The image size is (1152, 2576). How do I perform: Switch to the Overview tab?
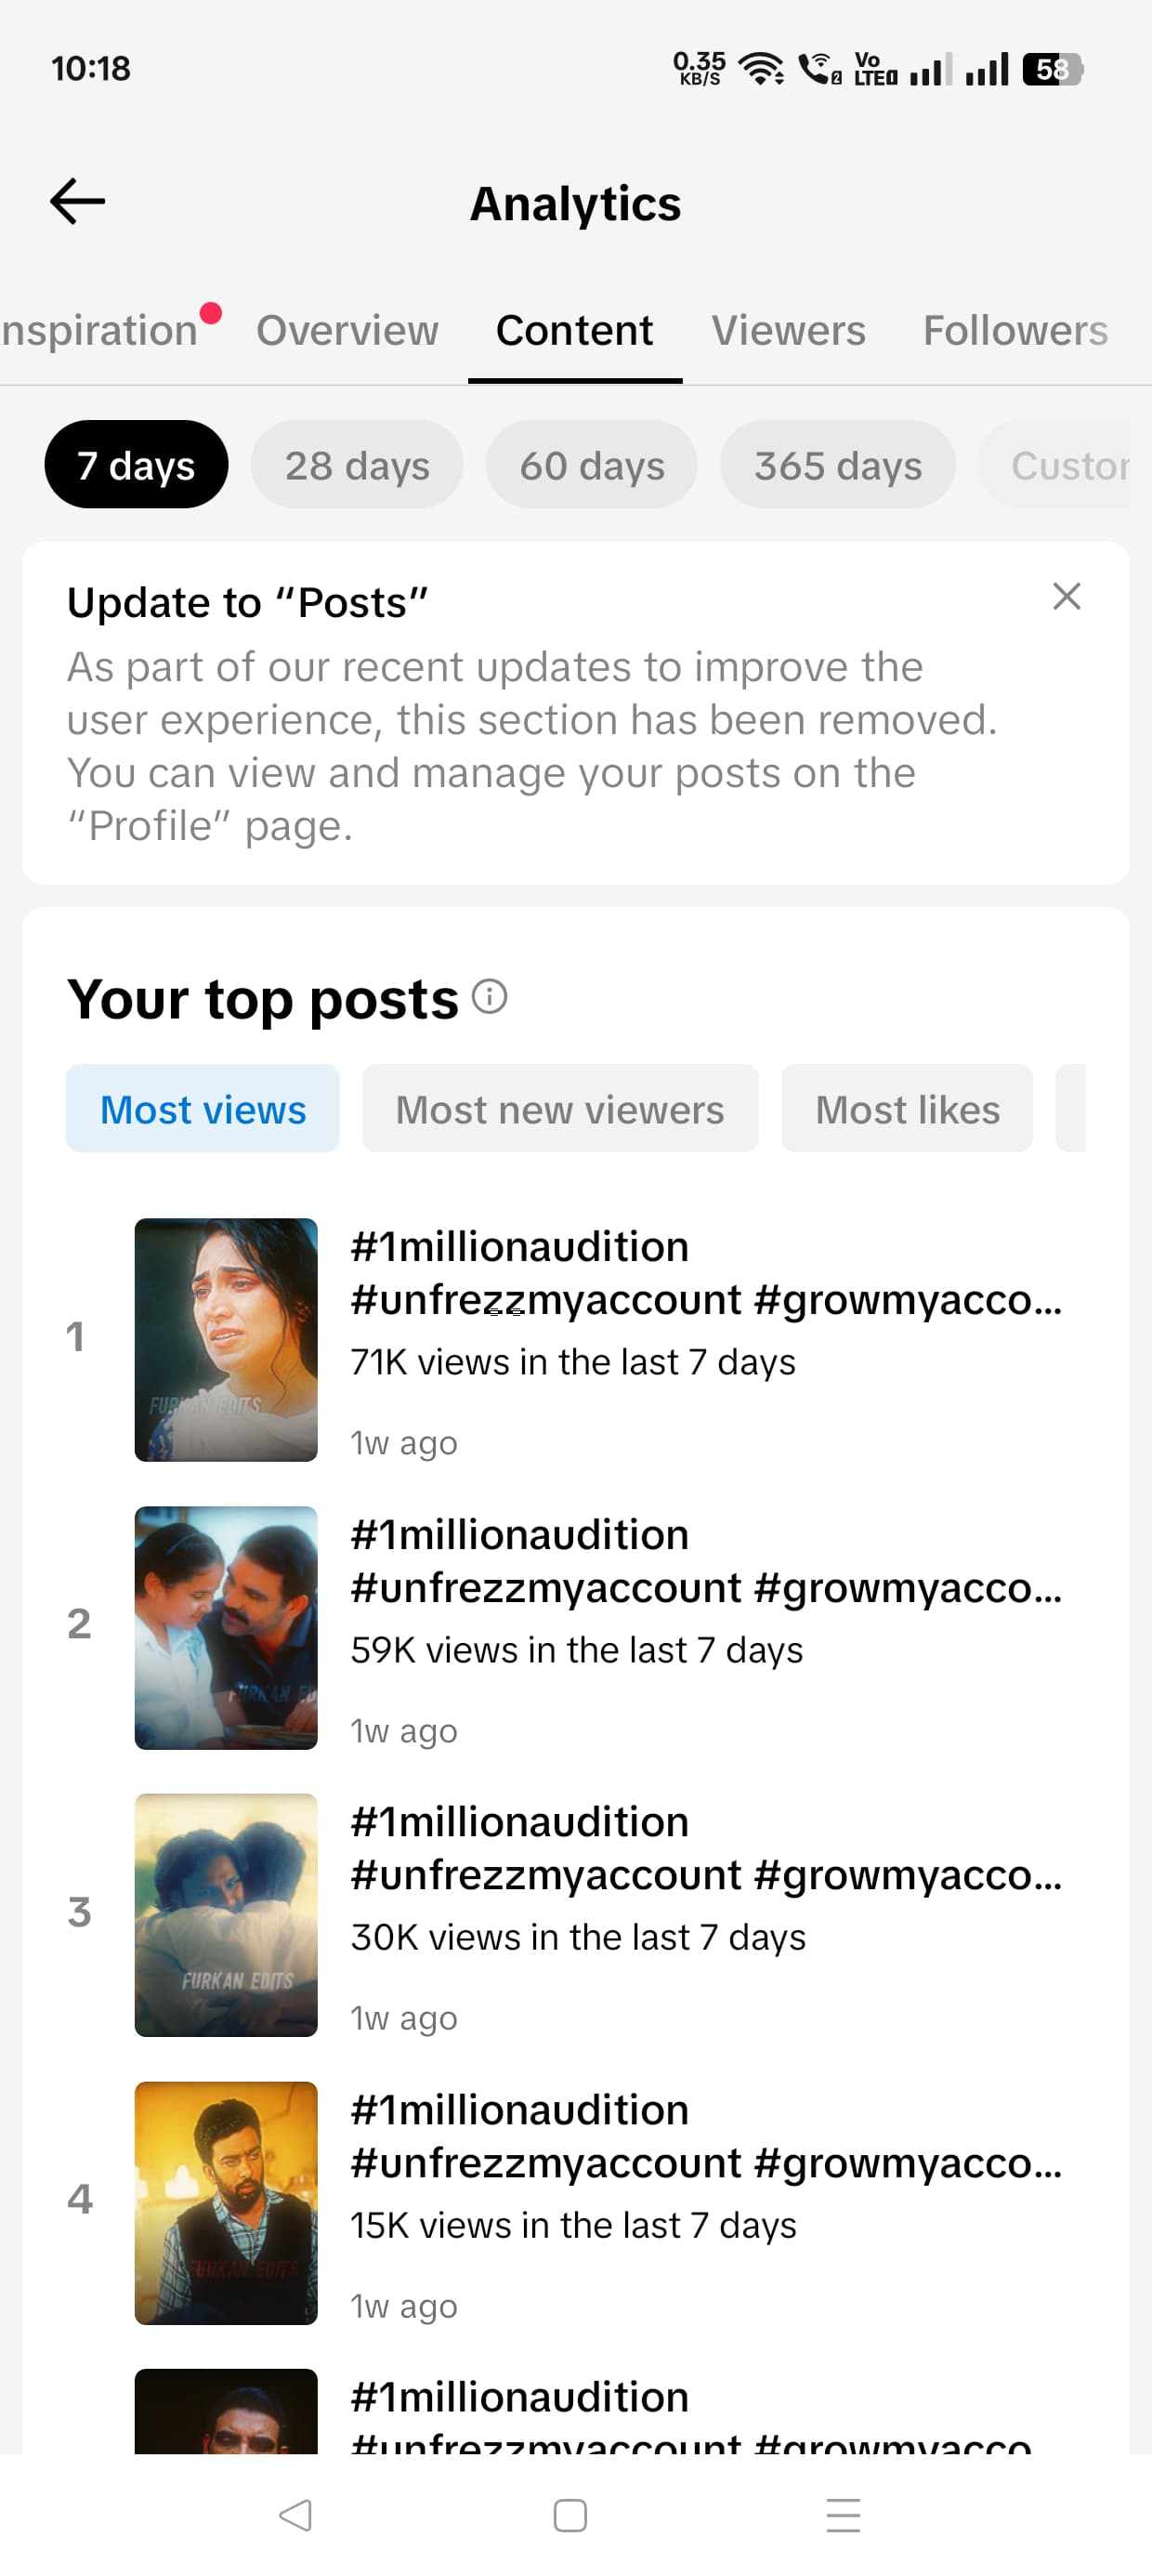(x=347, y=330)
